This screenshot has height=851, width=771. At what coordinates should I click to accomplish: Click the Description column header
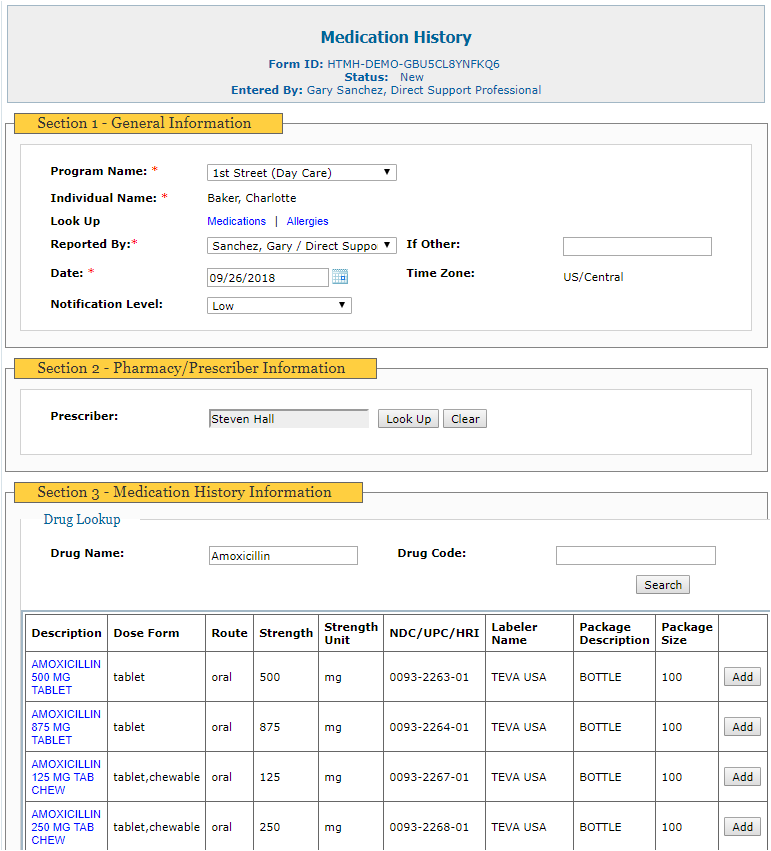click(x=66, y=633)
